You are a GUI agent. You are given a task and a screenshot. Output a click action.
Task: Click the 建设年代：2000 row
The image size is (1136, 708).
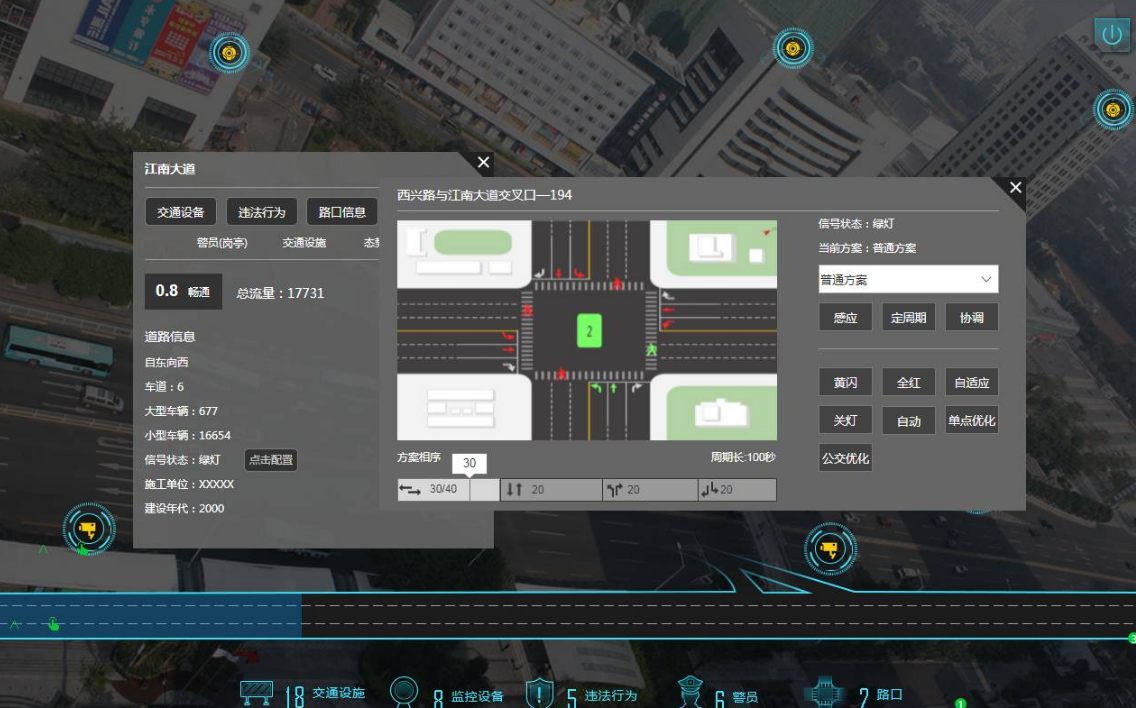184,508
